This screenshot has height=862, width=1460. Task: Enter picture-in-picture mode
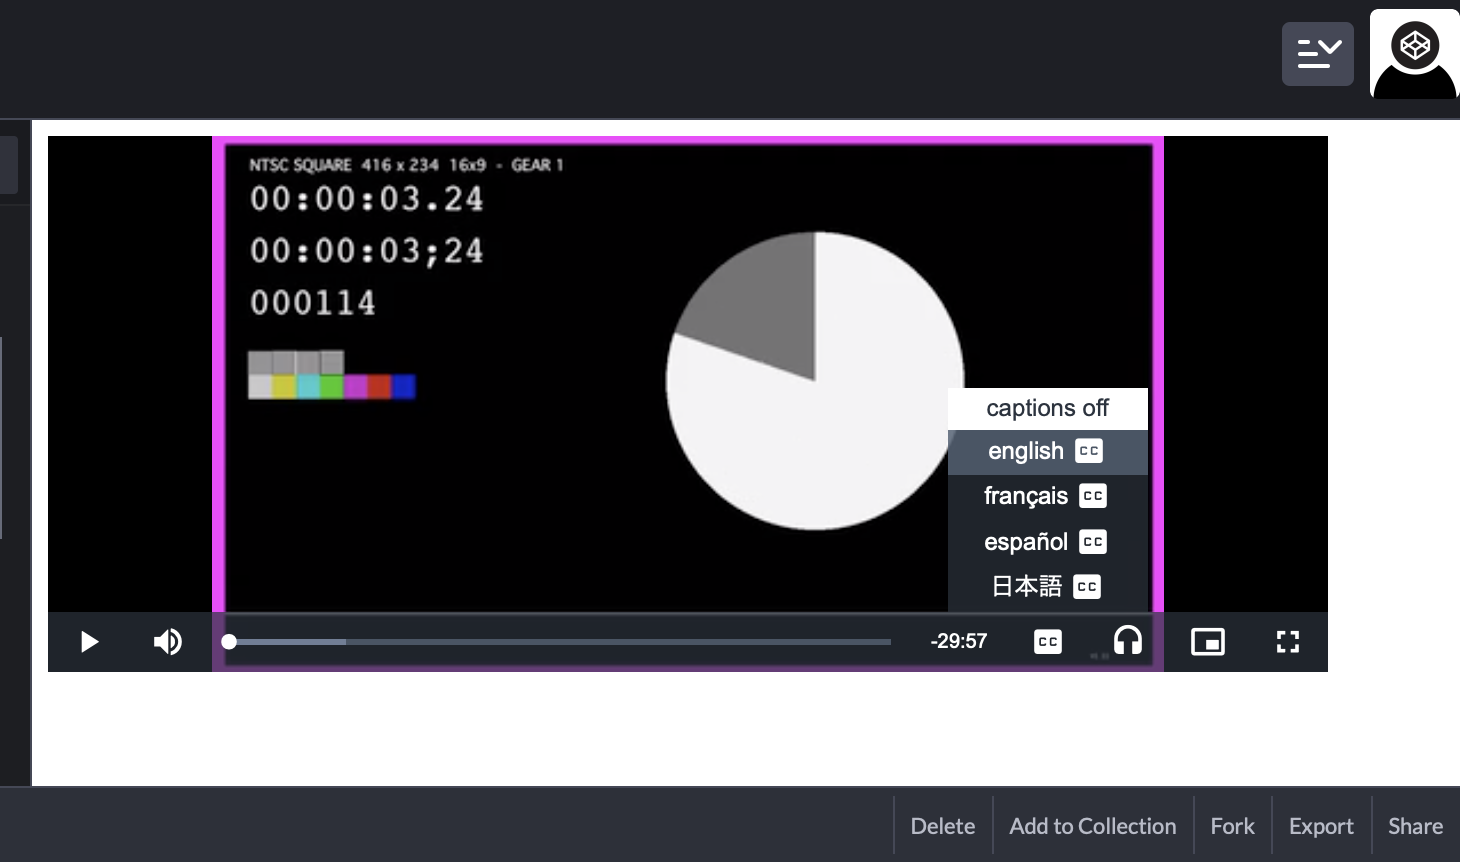click(x=1208, y=641)
